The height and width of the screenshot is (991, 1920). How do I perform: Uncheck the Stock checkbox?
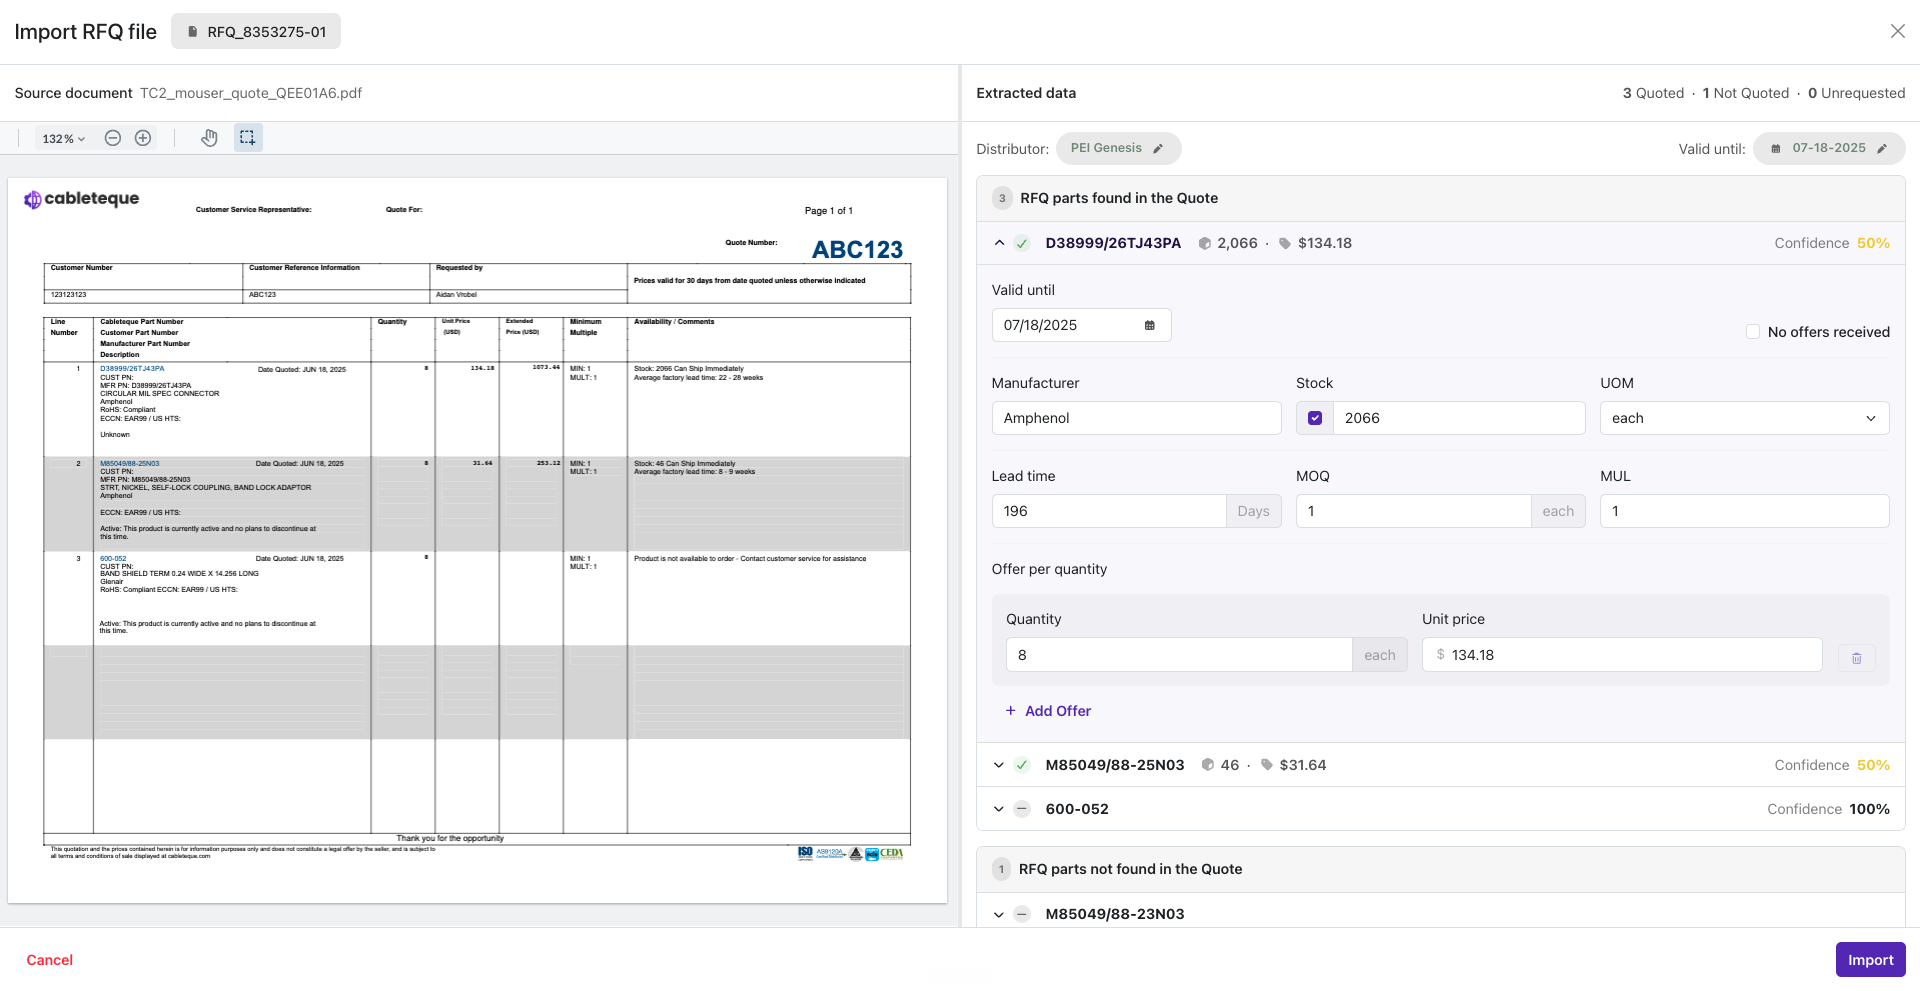click(x=1315, y=418)
